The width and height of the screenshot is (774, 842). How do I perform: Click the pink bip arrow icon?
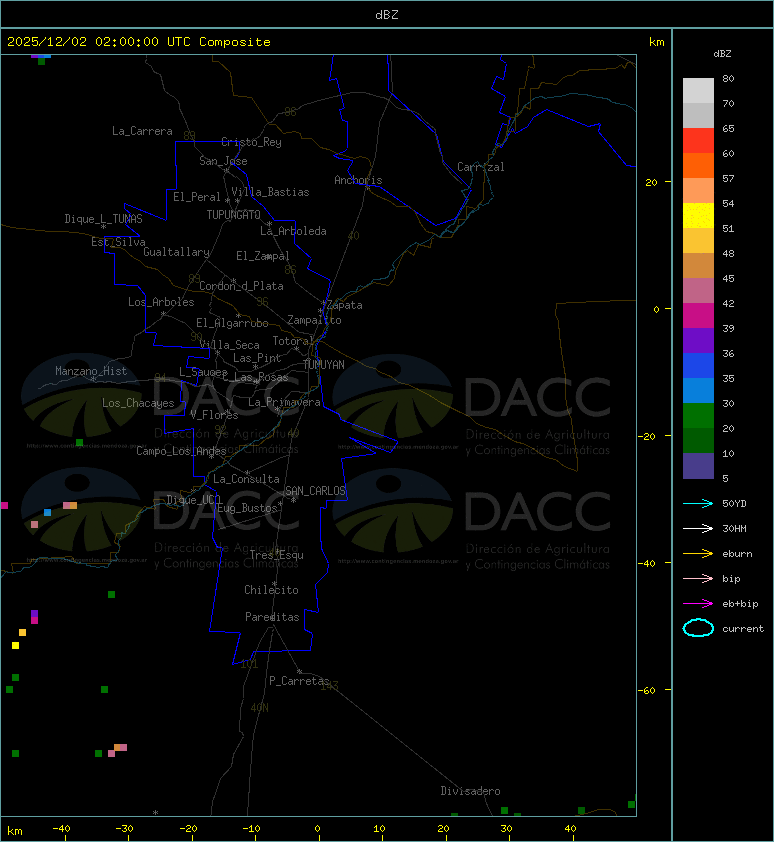698,578
